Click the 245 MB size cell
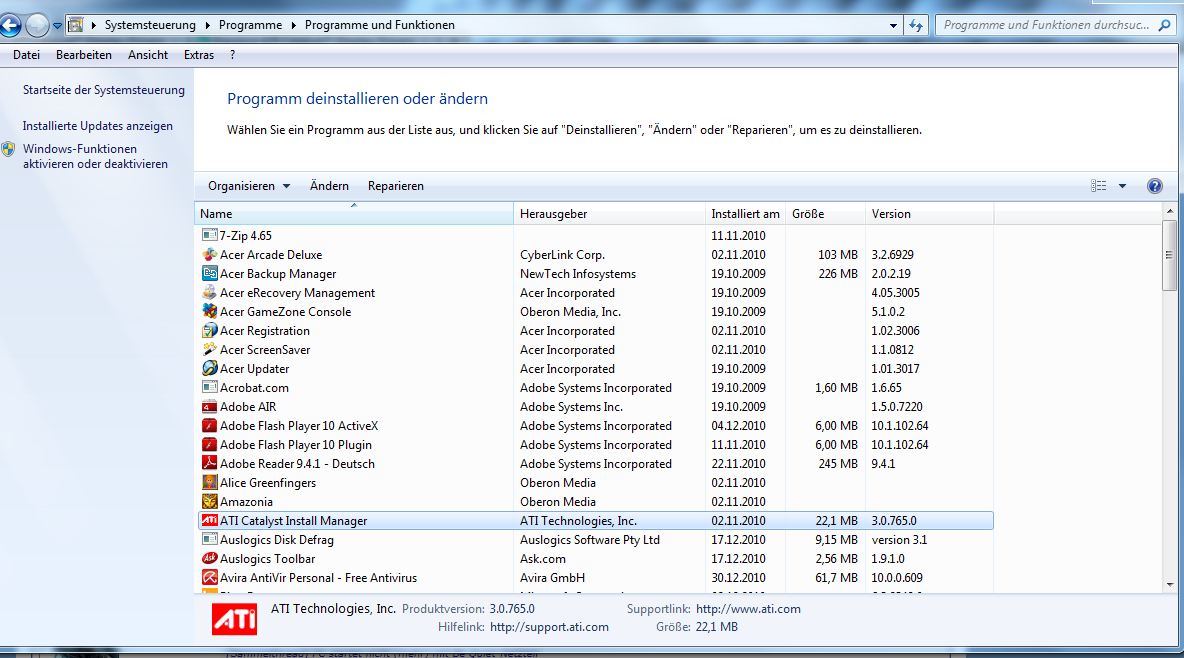Image resolution: width=1184 pixels, height=658 pixels. click(838, 464)
